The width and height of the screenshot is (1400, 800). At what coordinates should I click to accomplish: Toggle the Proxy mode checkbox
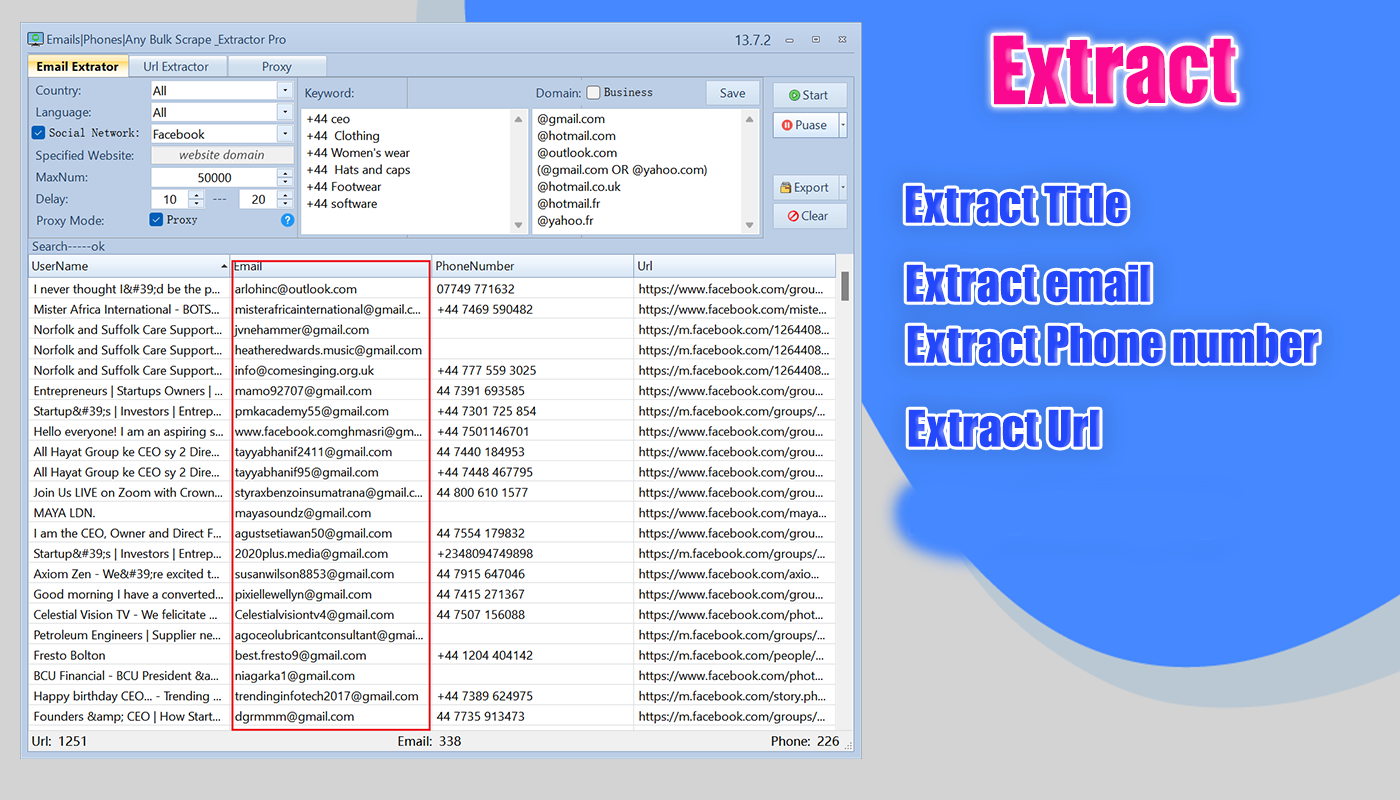(156, 219)
